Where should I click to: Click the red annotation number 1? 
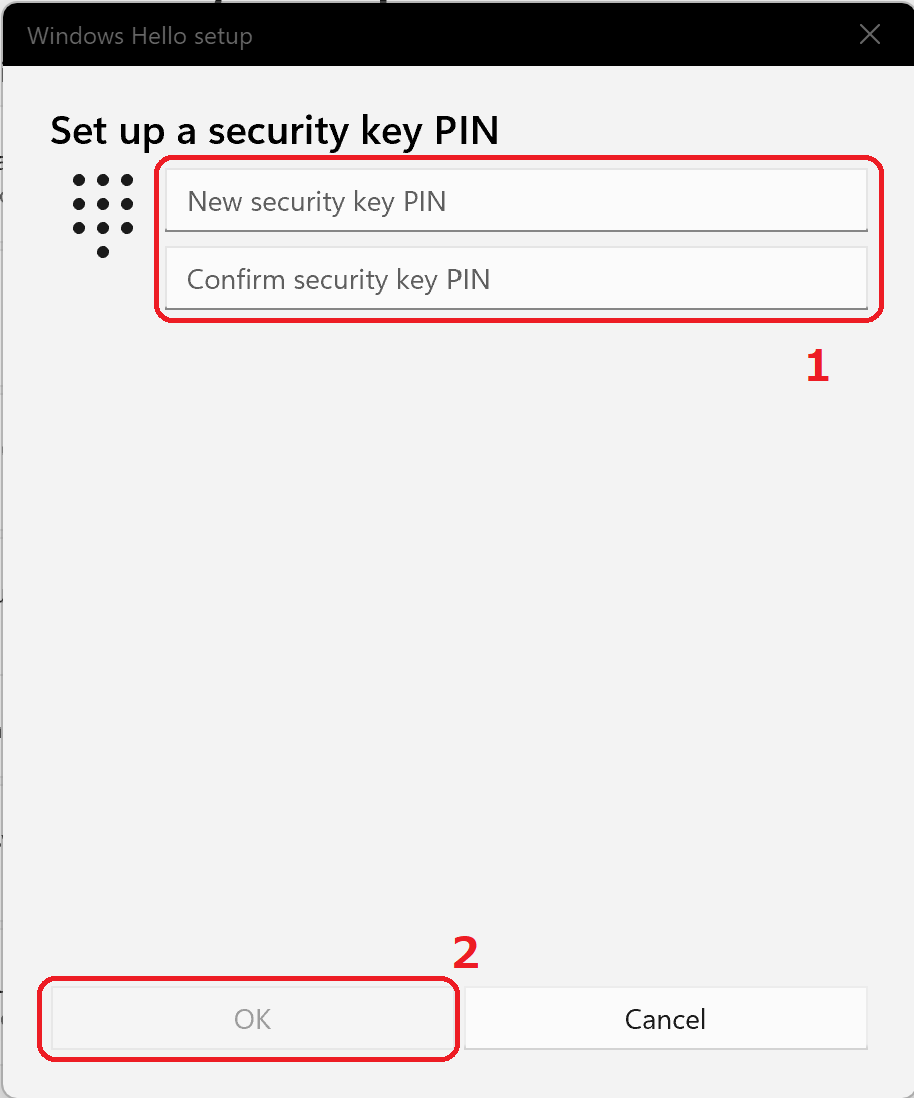(x=817, y=367)
